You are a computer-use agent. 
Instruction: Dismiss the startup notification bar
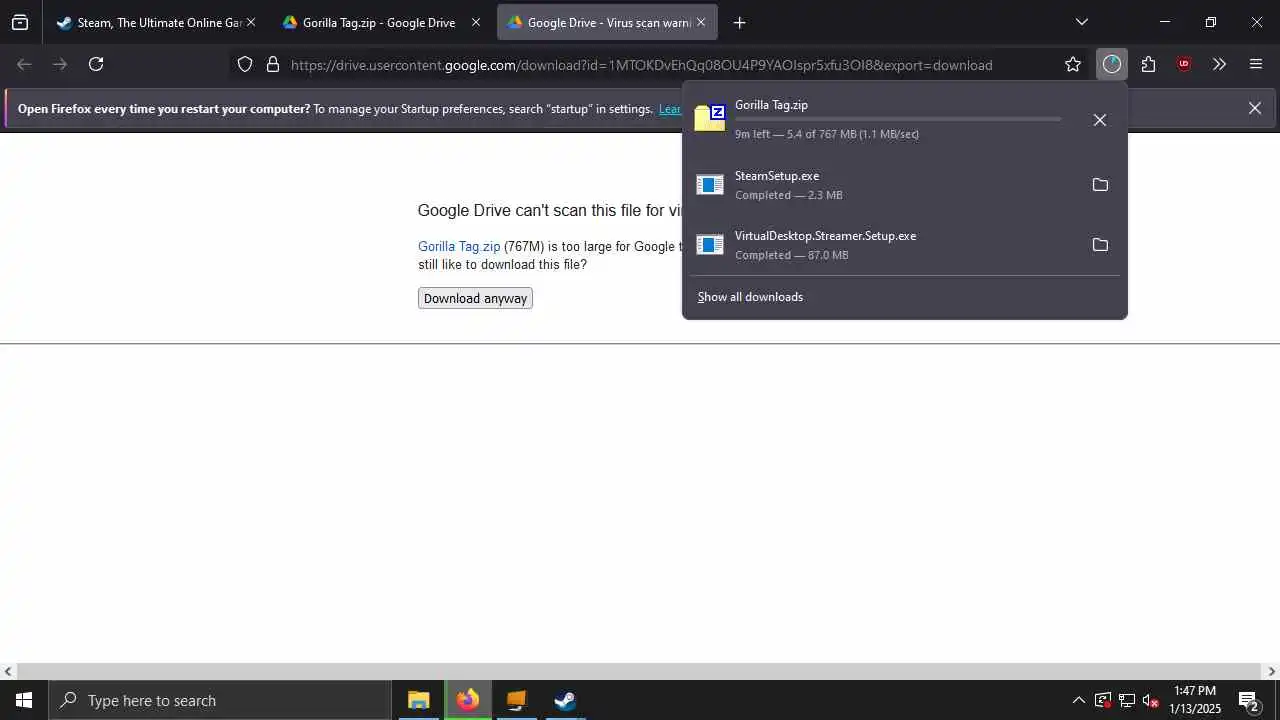[x=1254, y=108]
